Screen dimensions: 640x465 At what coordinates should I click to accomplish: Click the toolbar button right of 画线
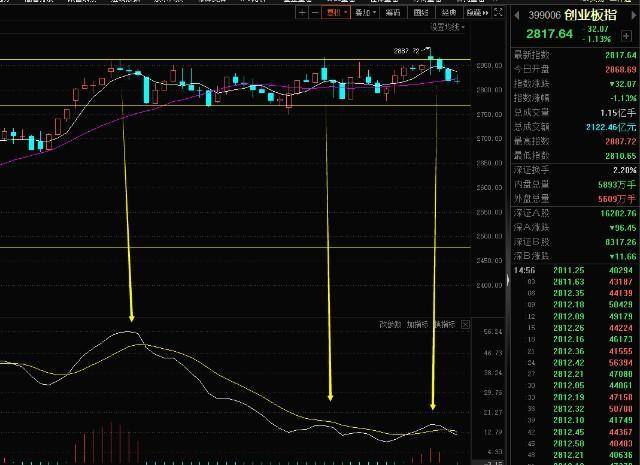(449, 13)
